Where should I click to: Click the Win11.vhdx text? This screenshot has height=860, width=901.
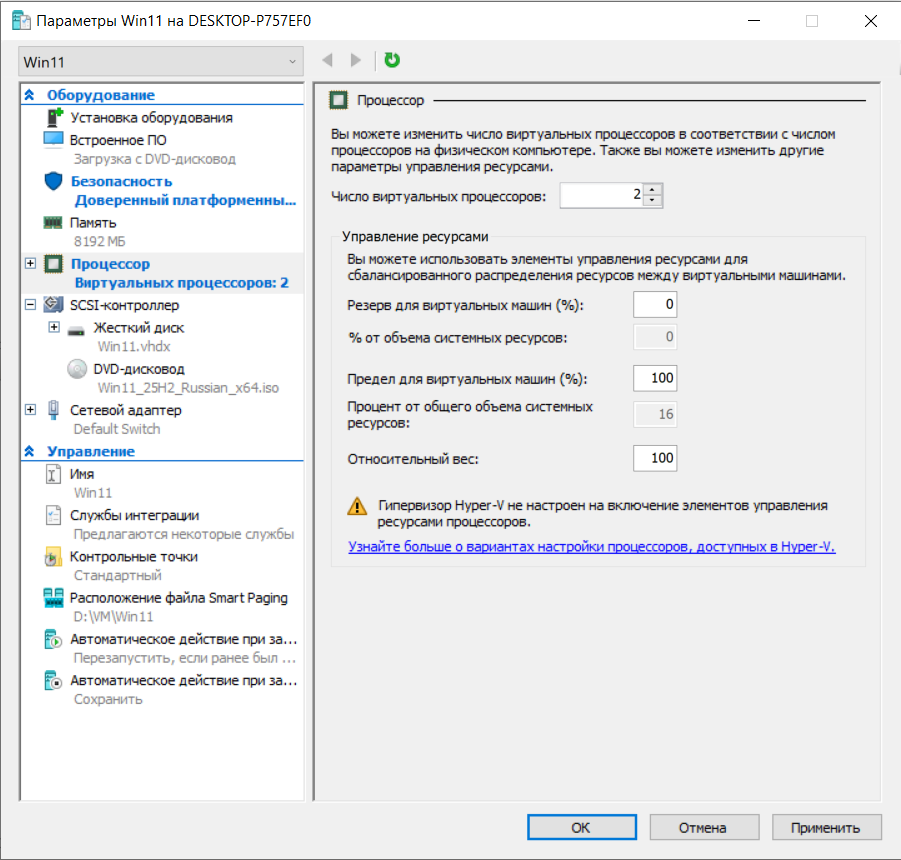pos(134,346)
